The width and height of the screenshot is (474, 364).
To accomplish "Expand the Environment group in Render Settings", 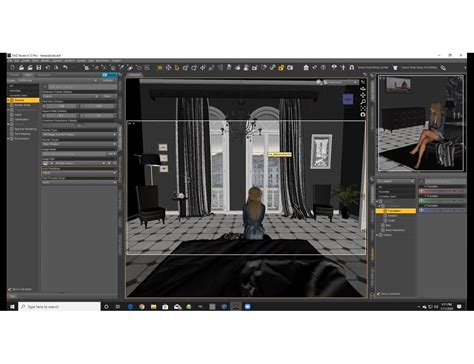I will [9, 138].
